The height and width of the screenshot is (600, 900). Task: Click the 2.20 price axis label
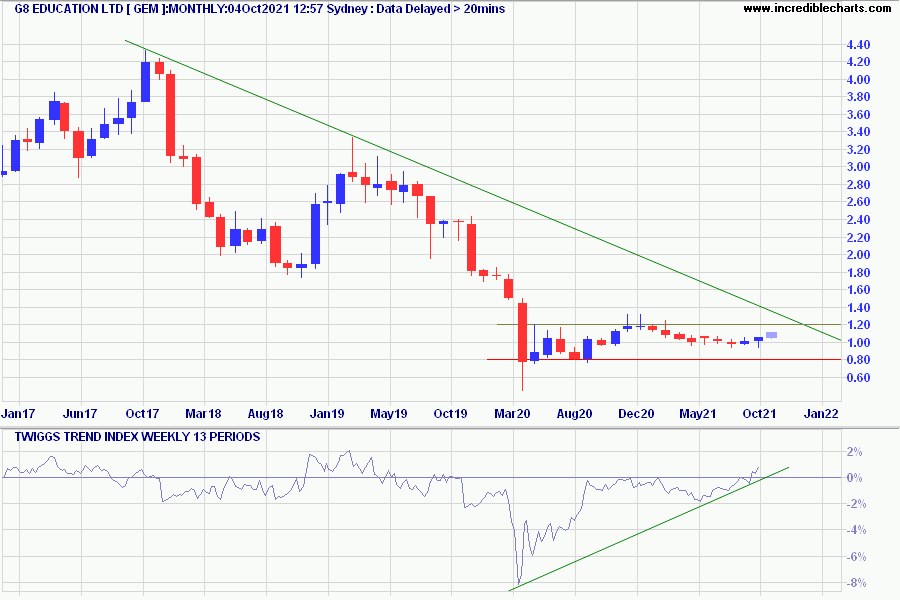(858, 238)
